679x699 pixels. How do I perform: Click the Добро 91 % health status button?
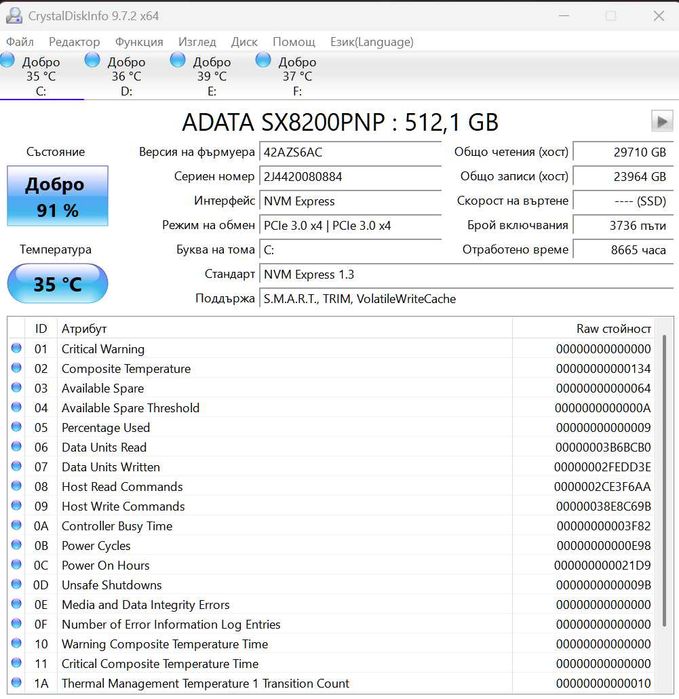tap(58, 196)
